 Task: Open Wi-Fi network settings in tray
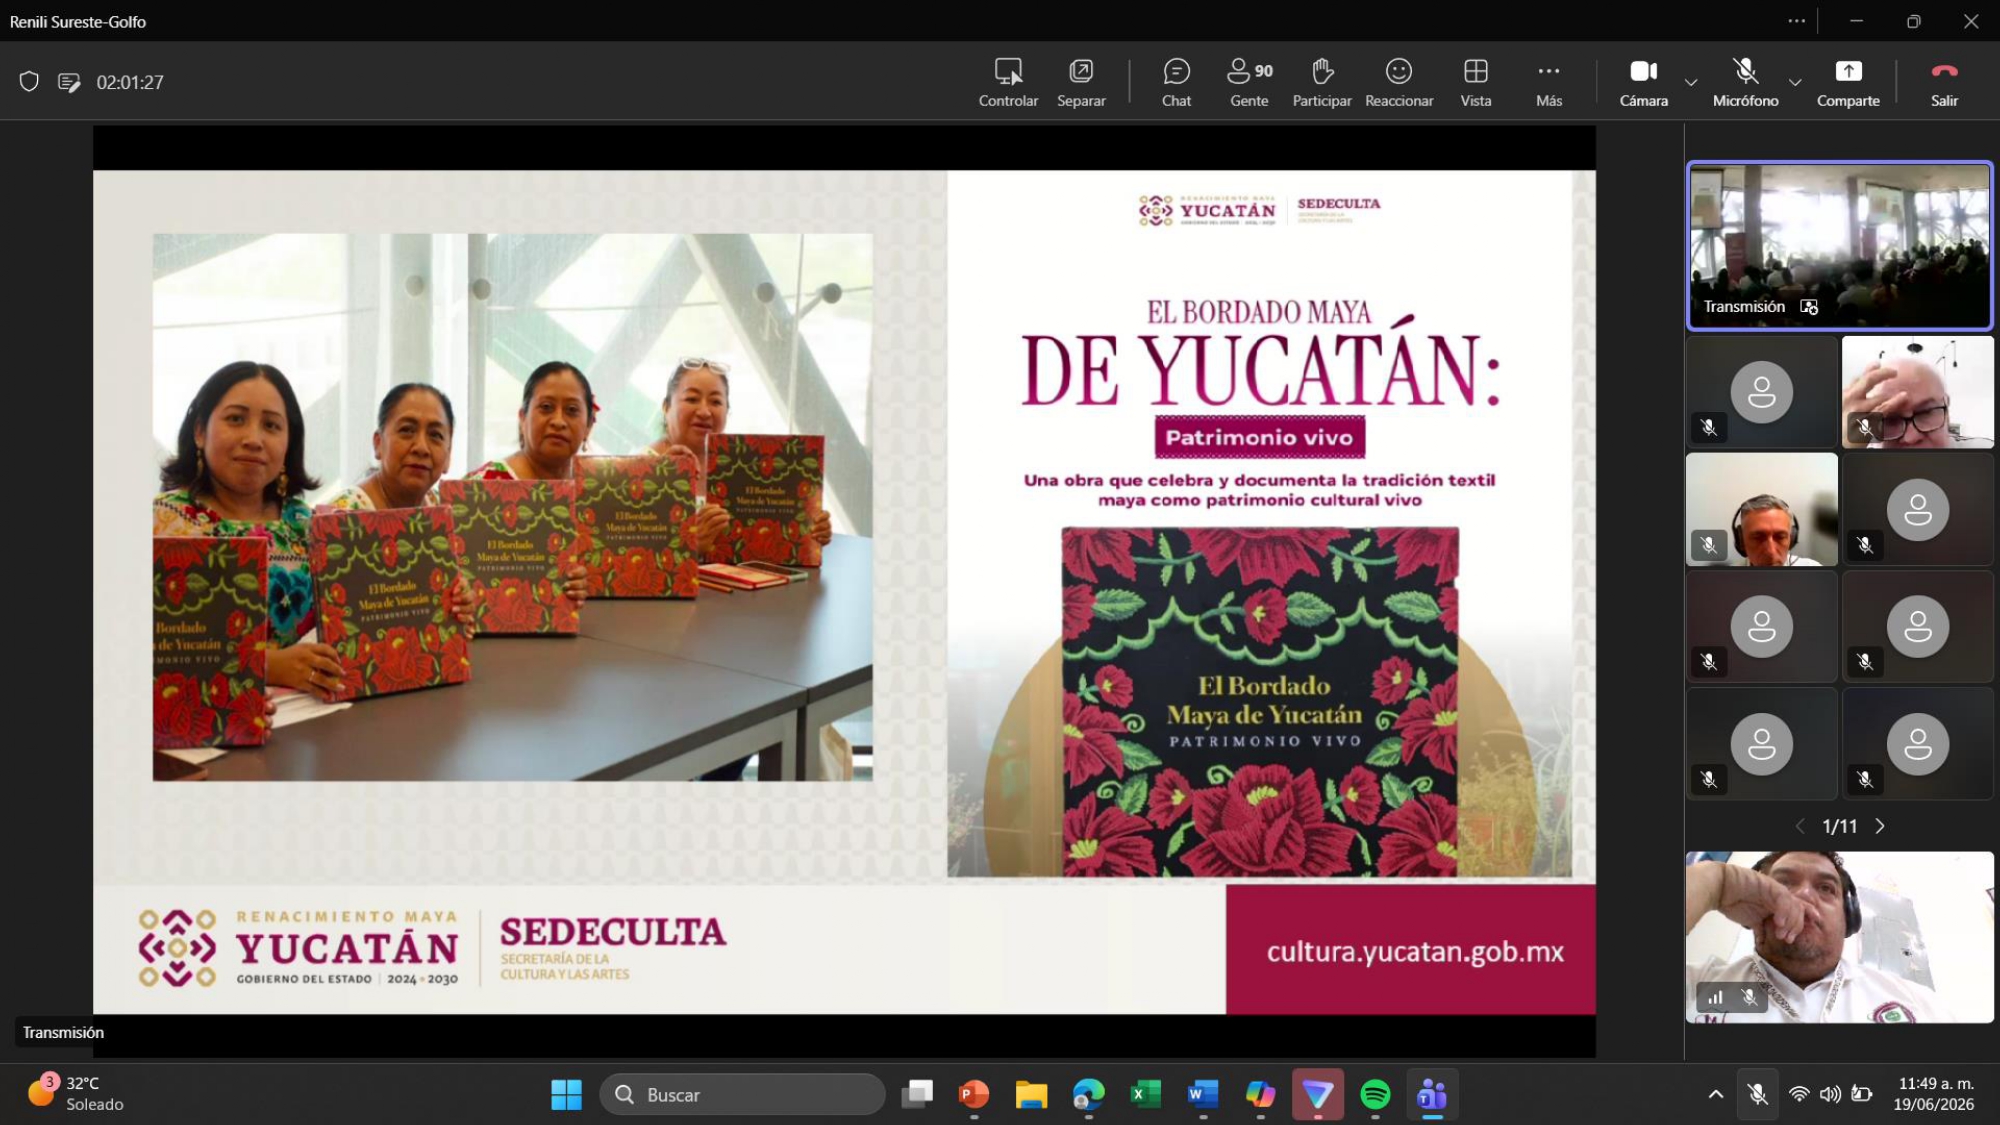[x=1799, y=1095]
